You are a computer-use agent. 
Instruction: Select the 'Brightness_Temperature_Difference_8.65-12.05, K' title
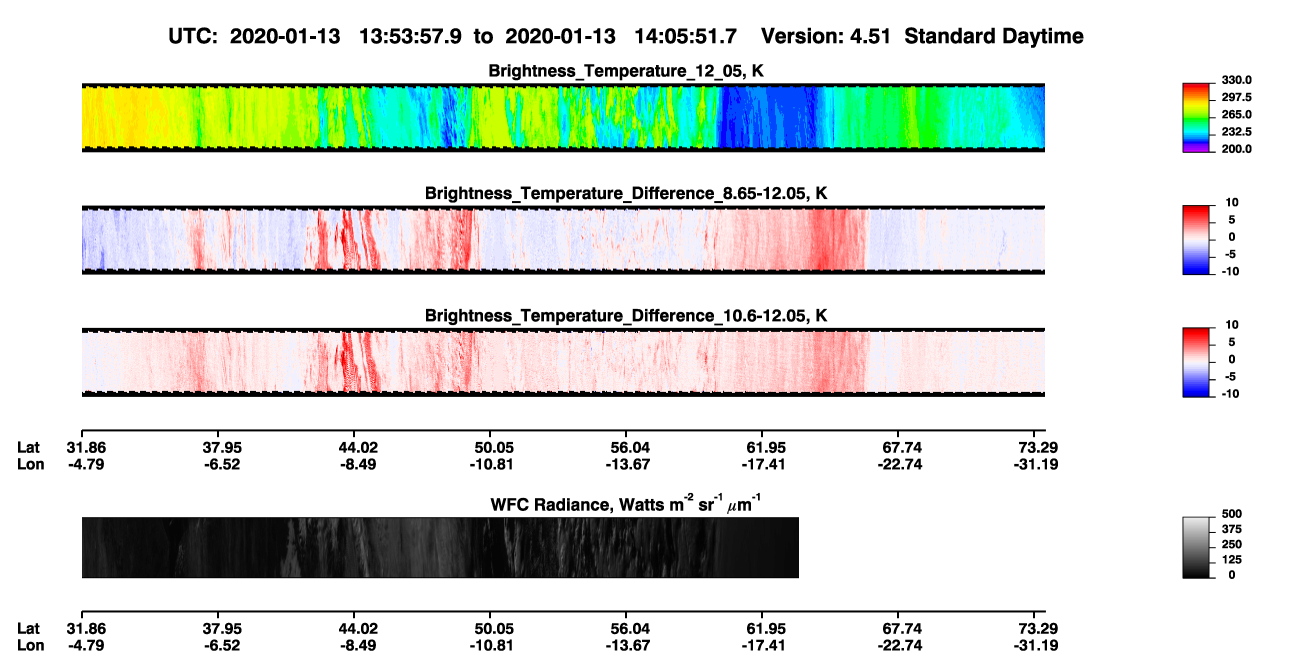626,193
